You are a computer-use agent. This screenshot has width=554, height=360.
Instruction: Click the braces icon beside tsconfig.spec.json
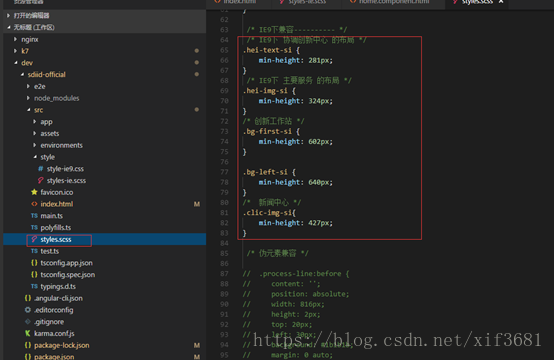click(x=34, y=275)
